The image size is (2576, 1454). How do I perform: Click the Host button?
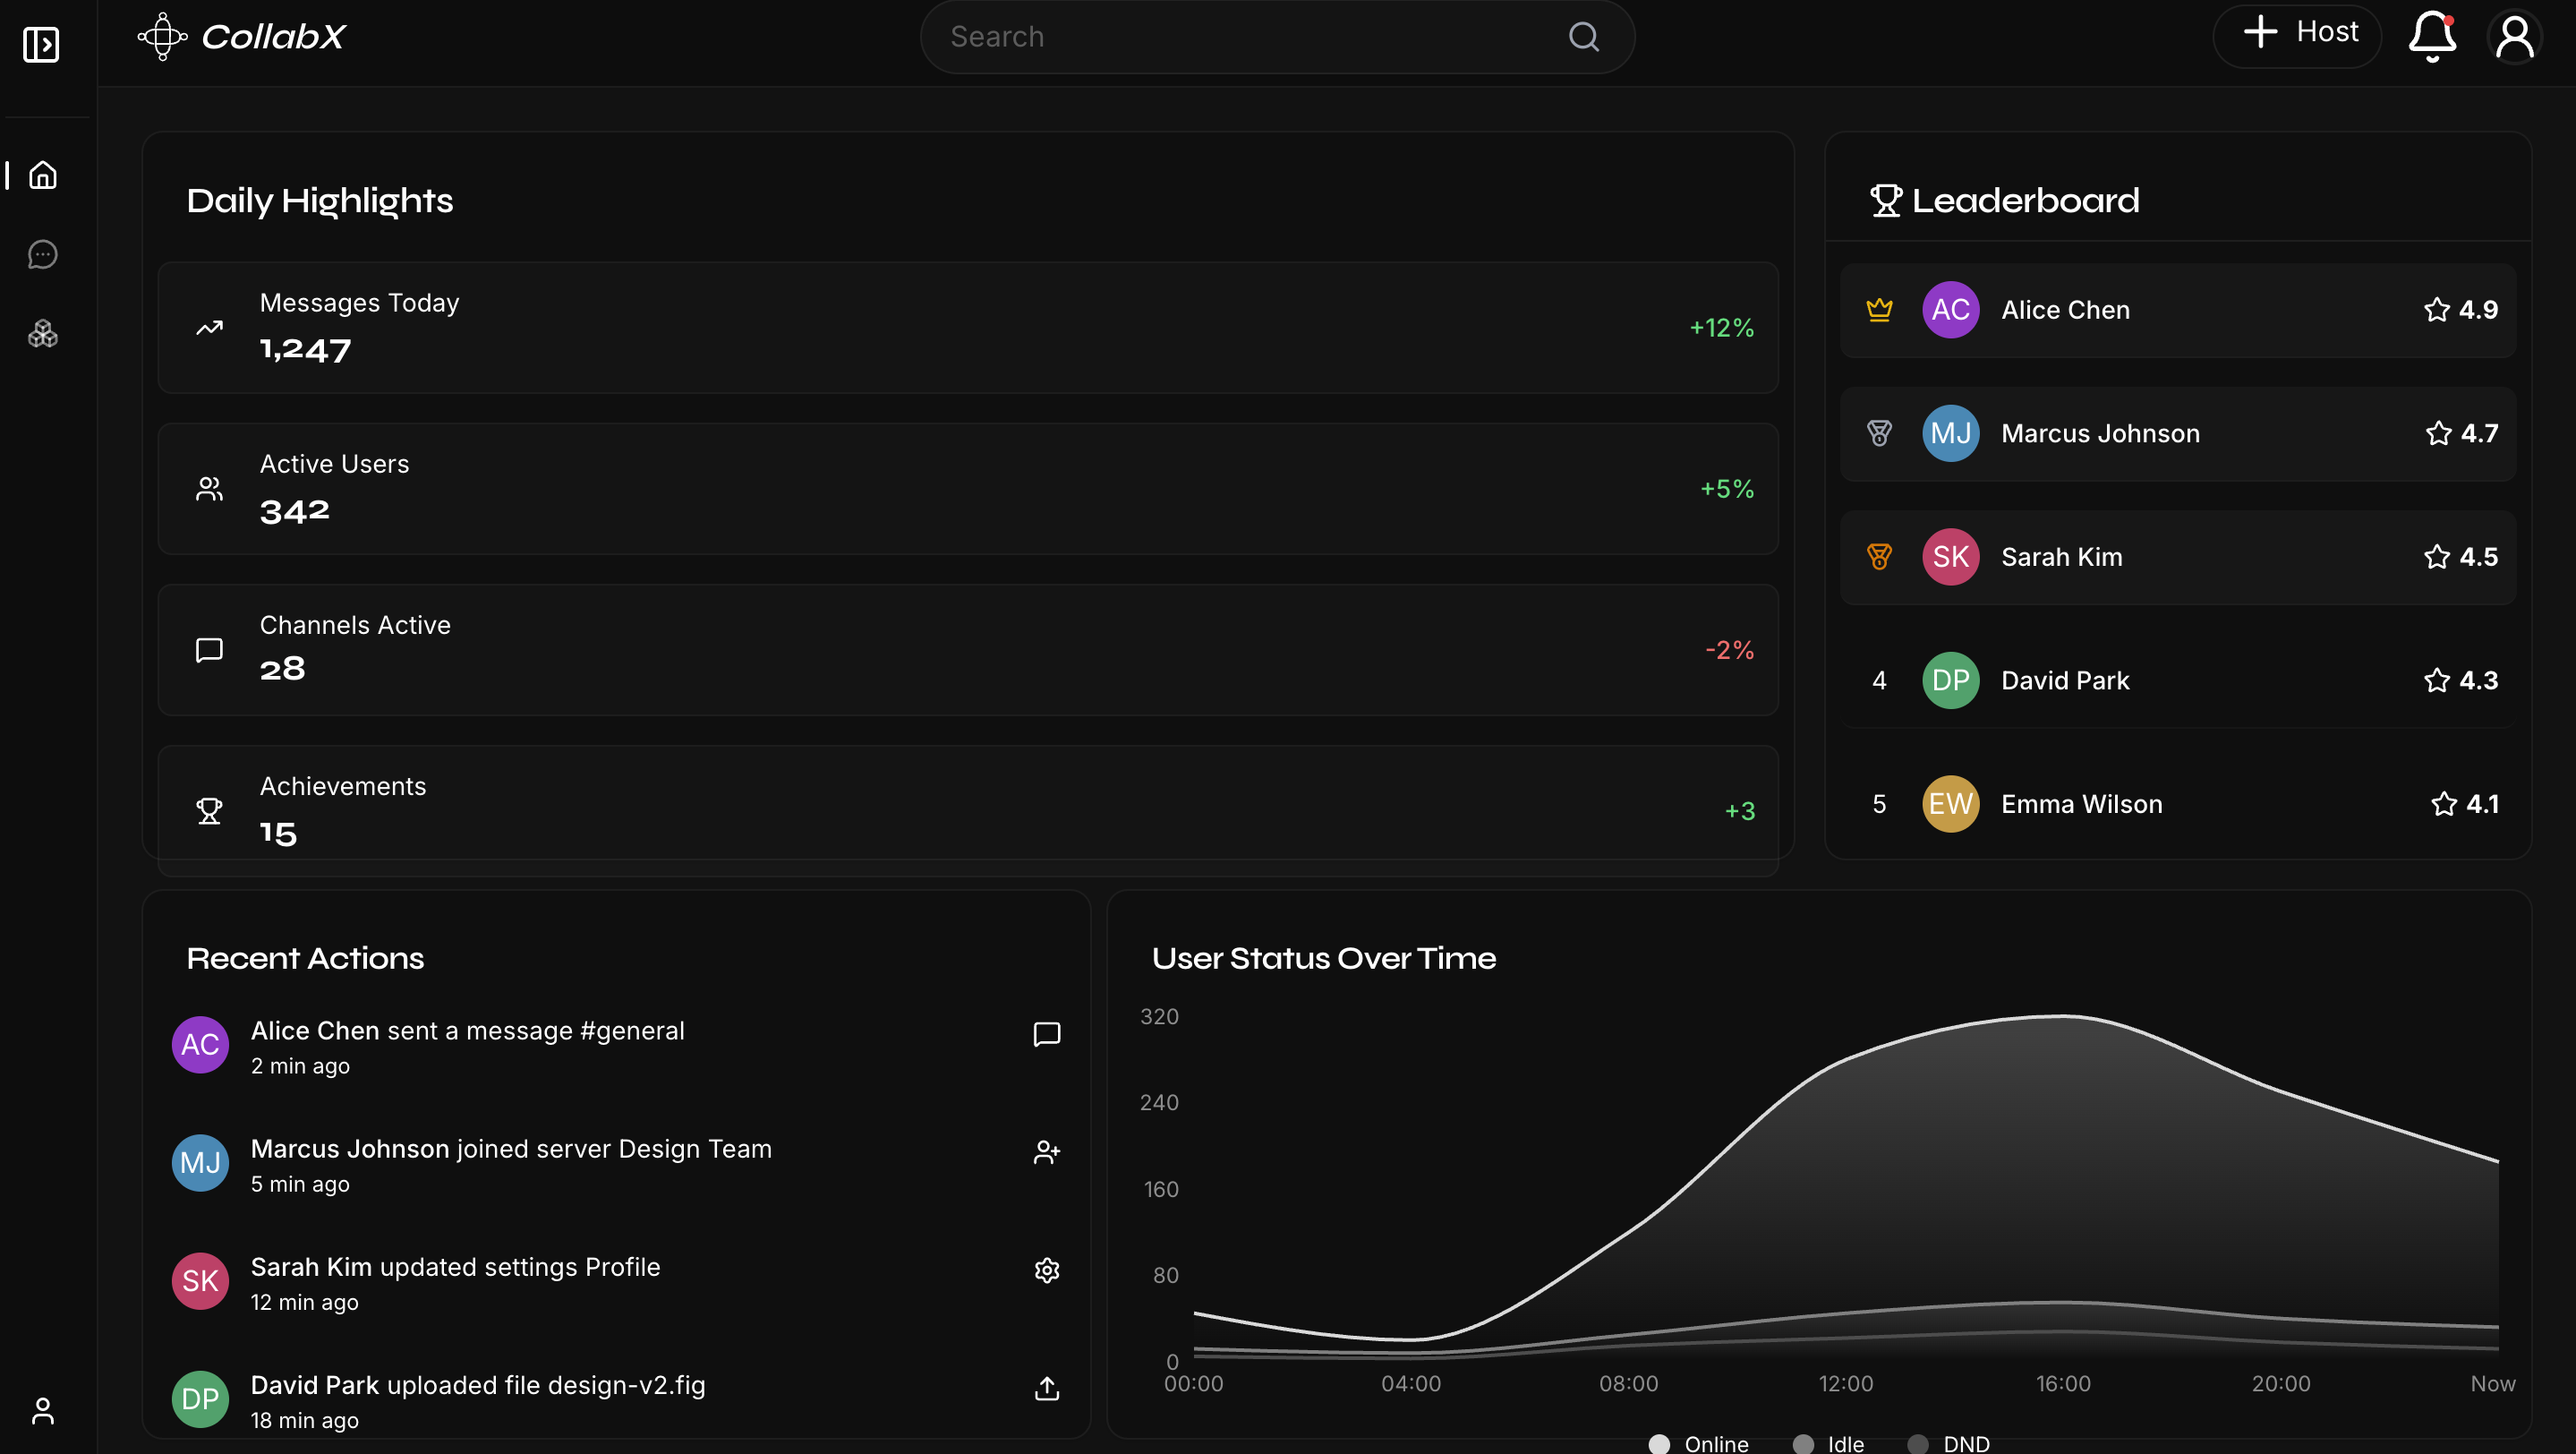click(x=2297, y=35)
